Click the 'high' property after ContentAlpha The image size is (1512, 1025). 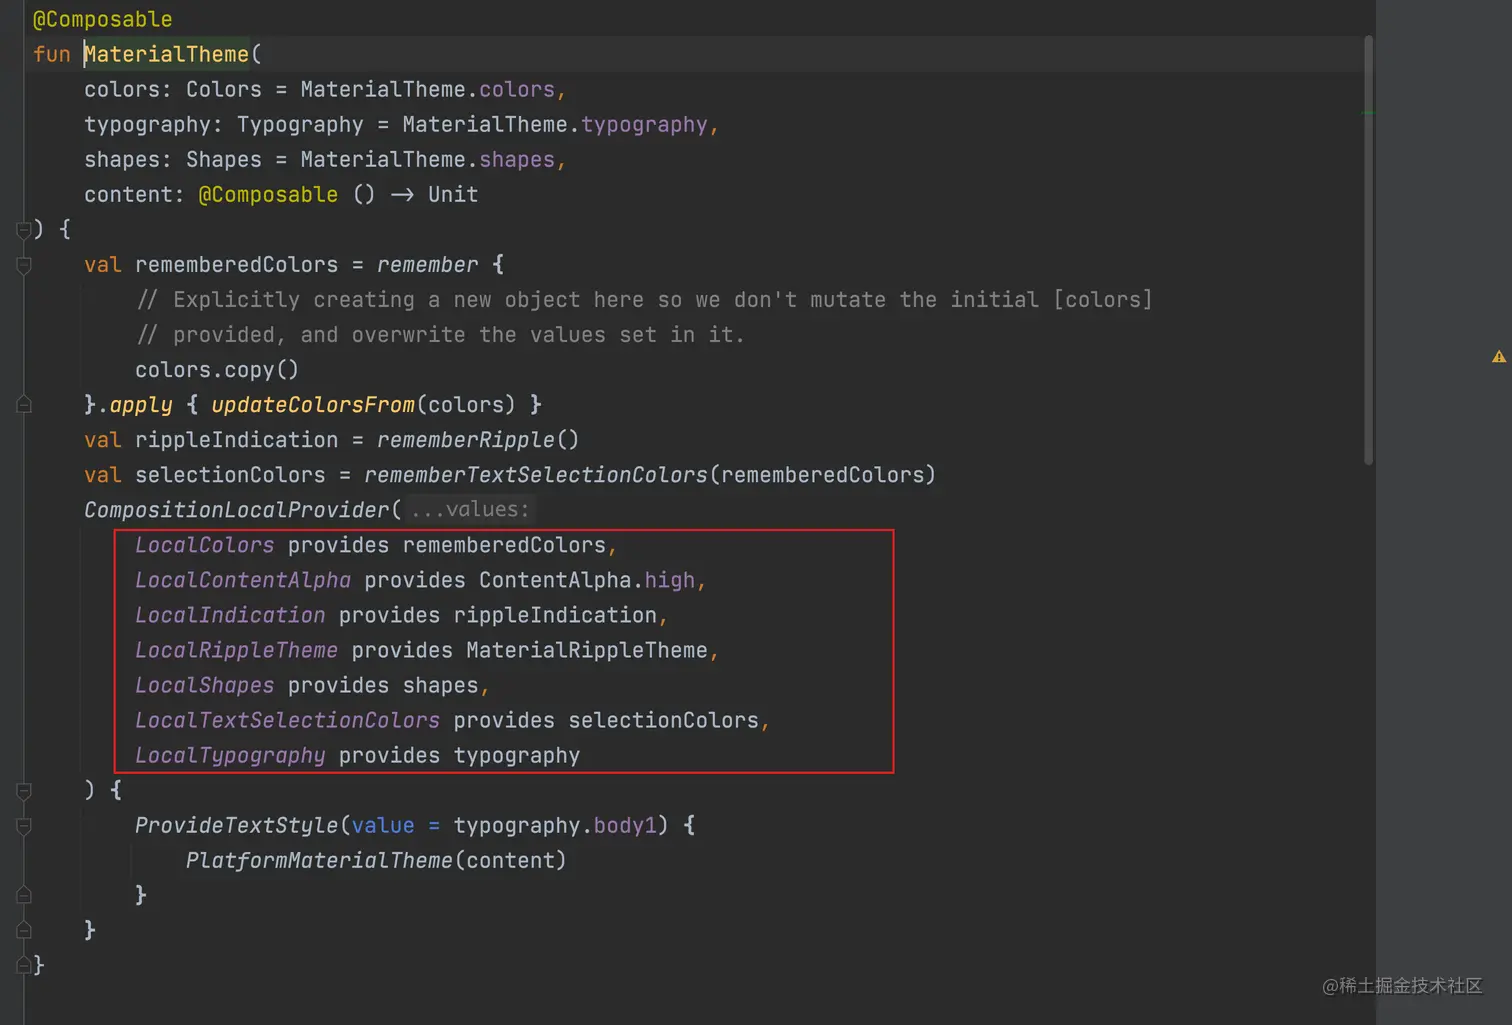point(670,580)
